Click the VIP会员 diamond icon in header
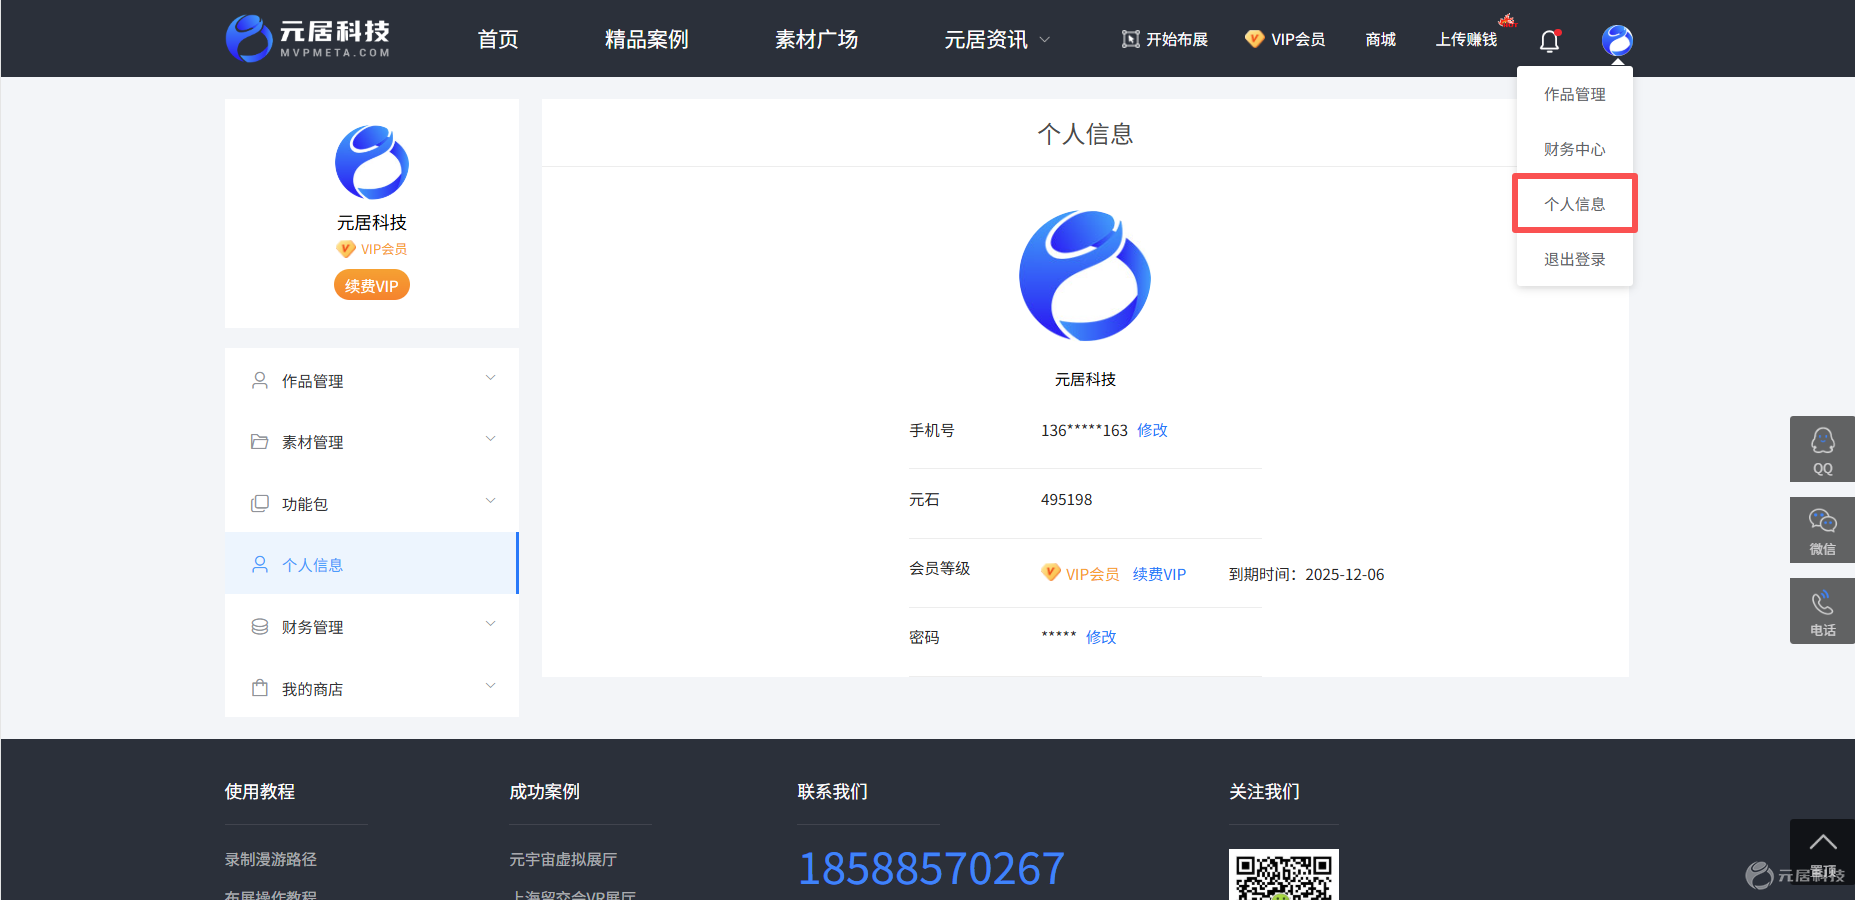 tap(1254, 39)
